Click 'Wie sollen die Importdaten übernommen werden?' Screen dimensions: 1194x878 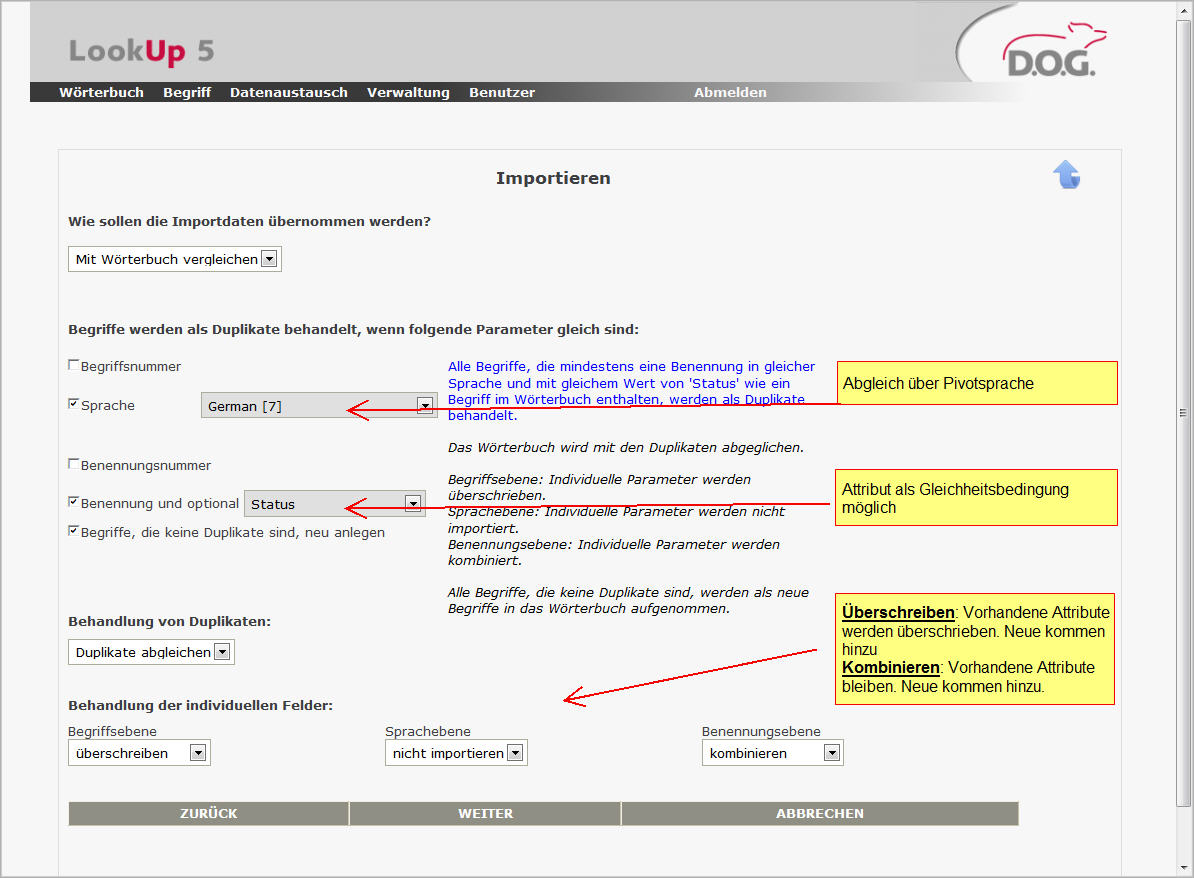(249, 222)
